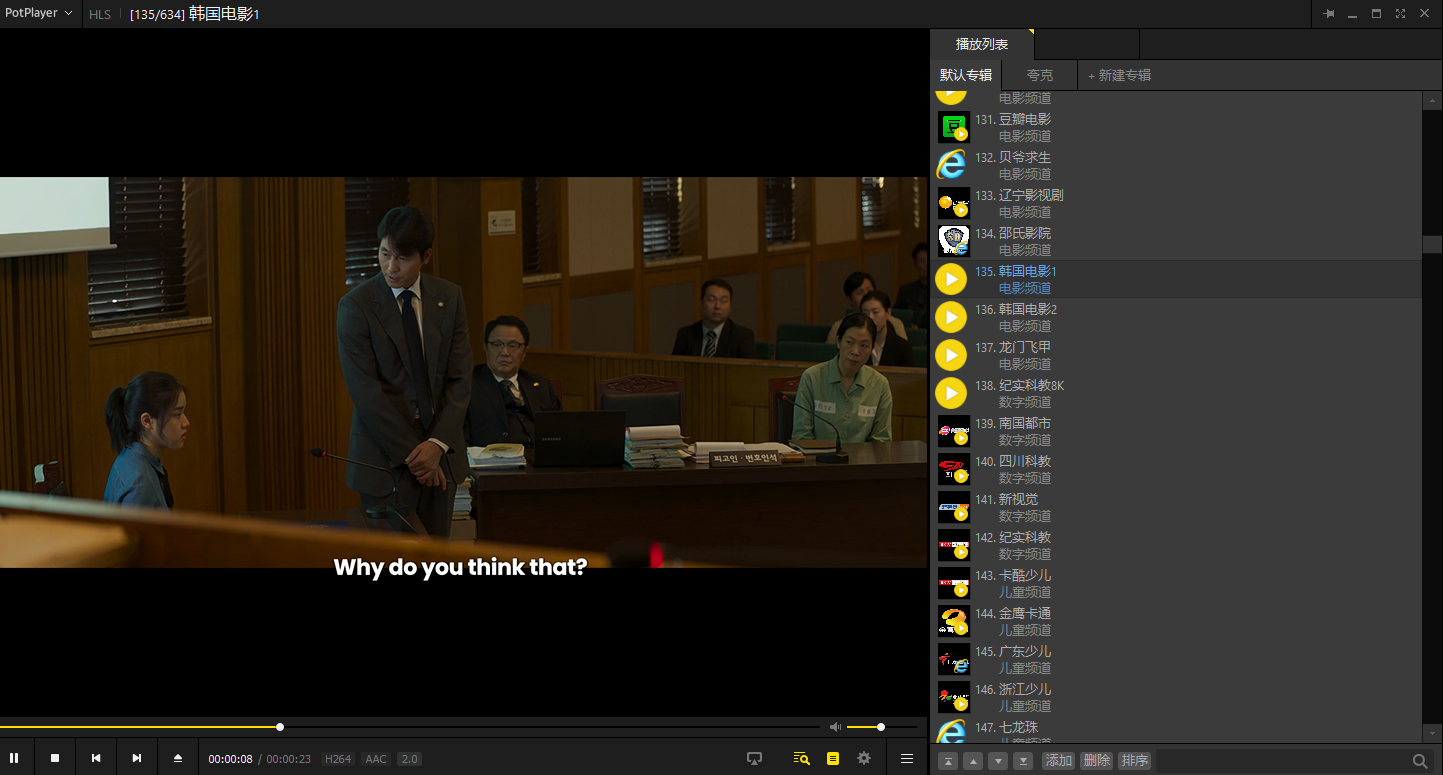The image size is (1443, 775).
Task: Switch to the 夸克 album tab
Action: click(x=1040, y=75)
